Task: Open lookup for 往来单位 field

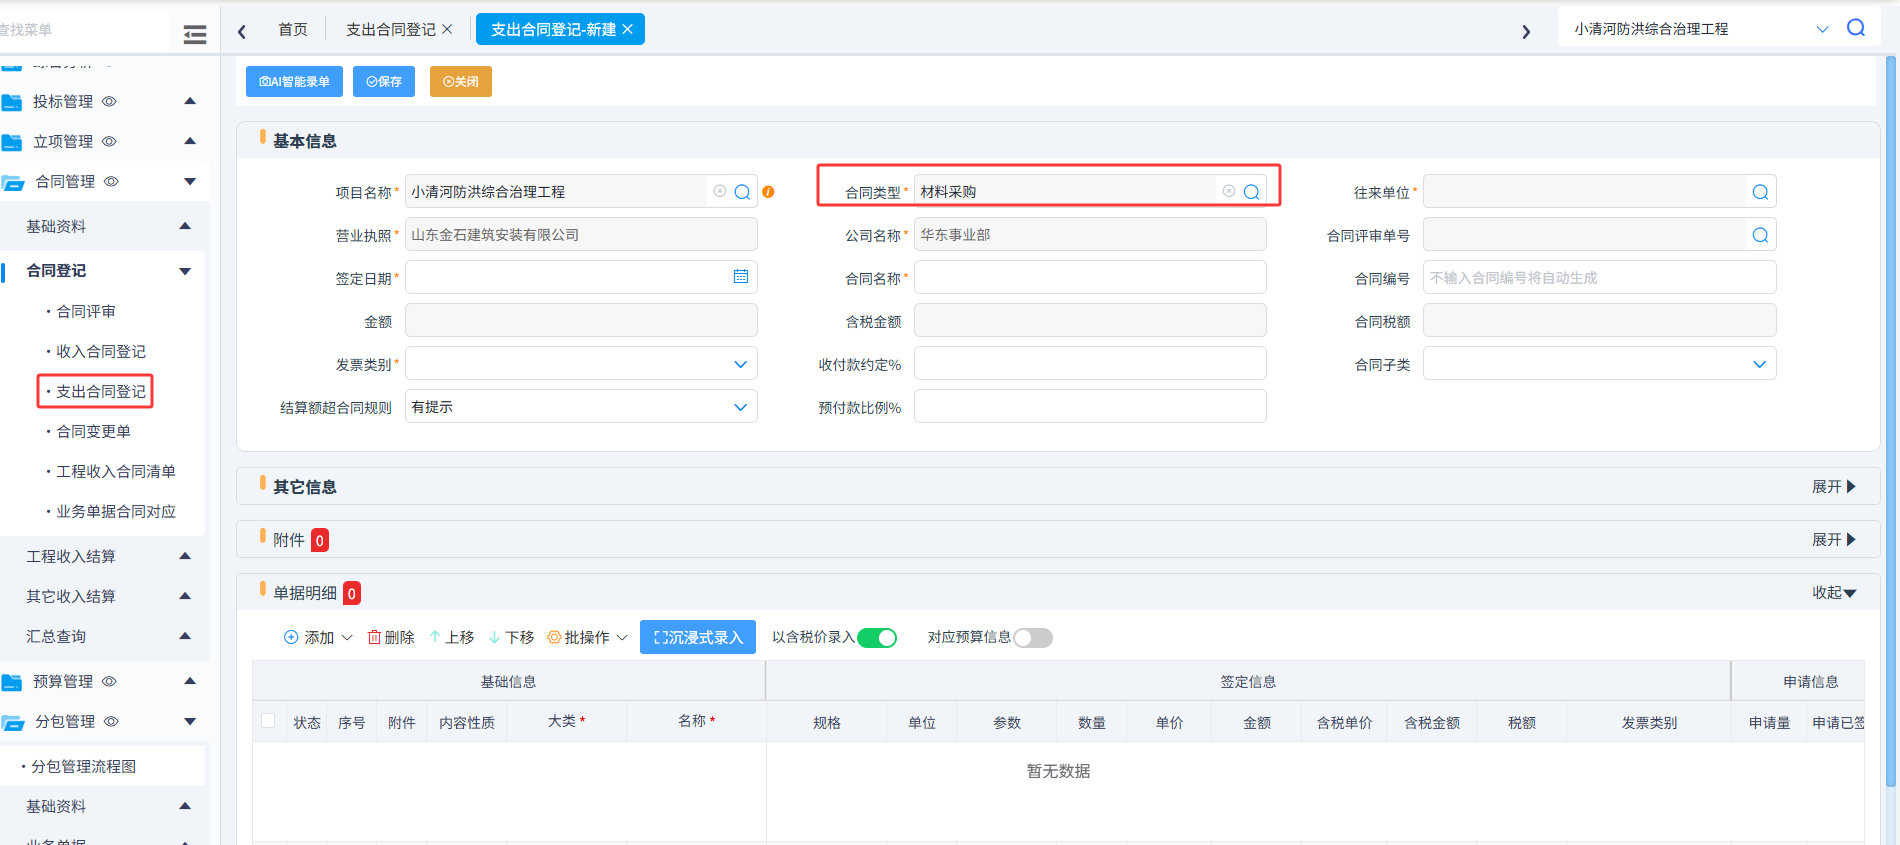Action: click(1760, 192)
